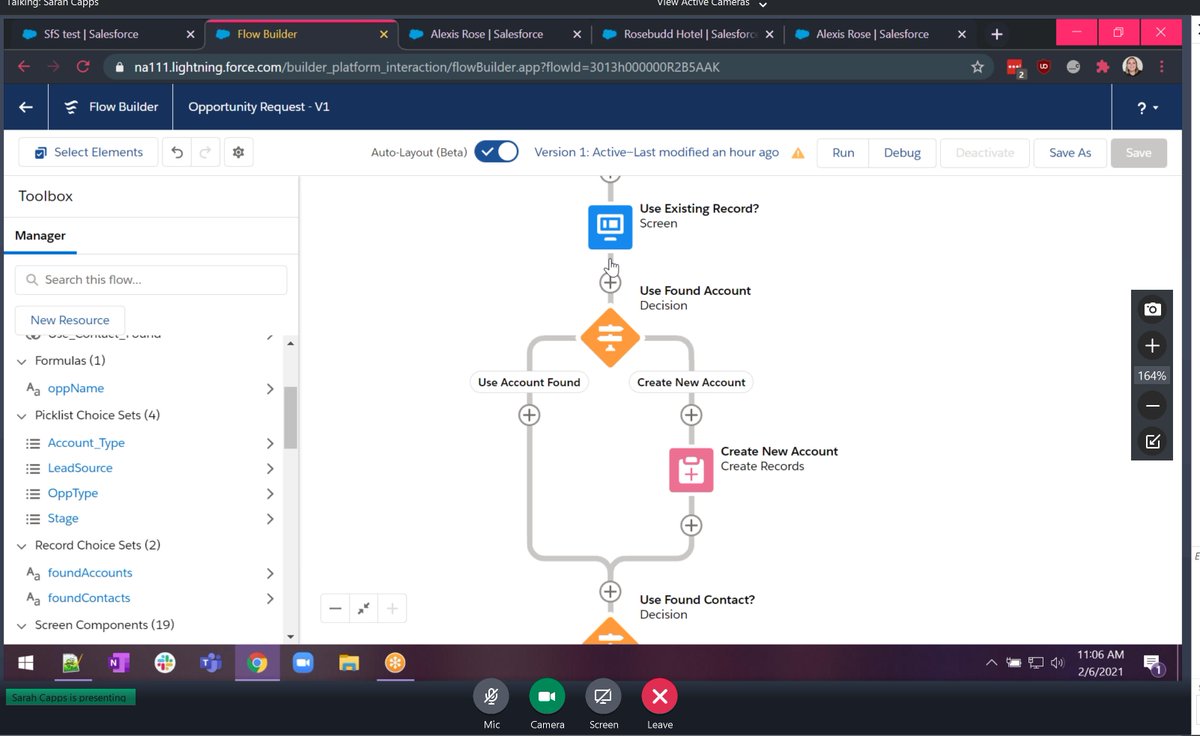Collapse Record Choice Sets (2) section

click(23, 545)
